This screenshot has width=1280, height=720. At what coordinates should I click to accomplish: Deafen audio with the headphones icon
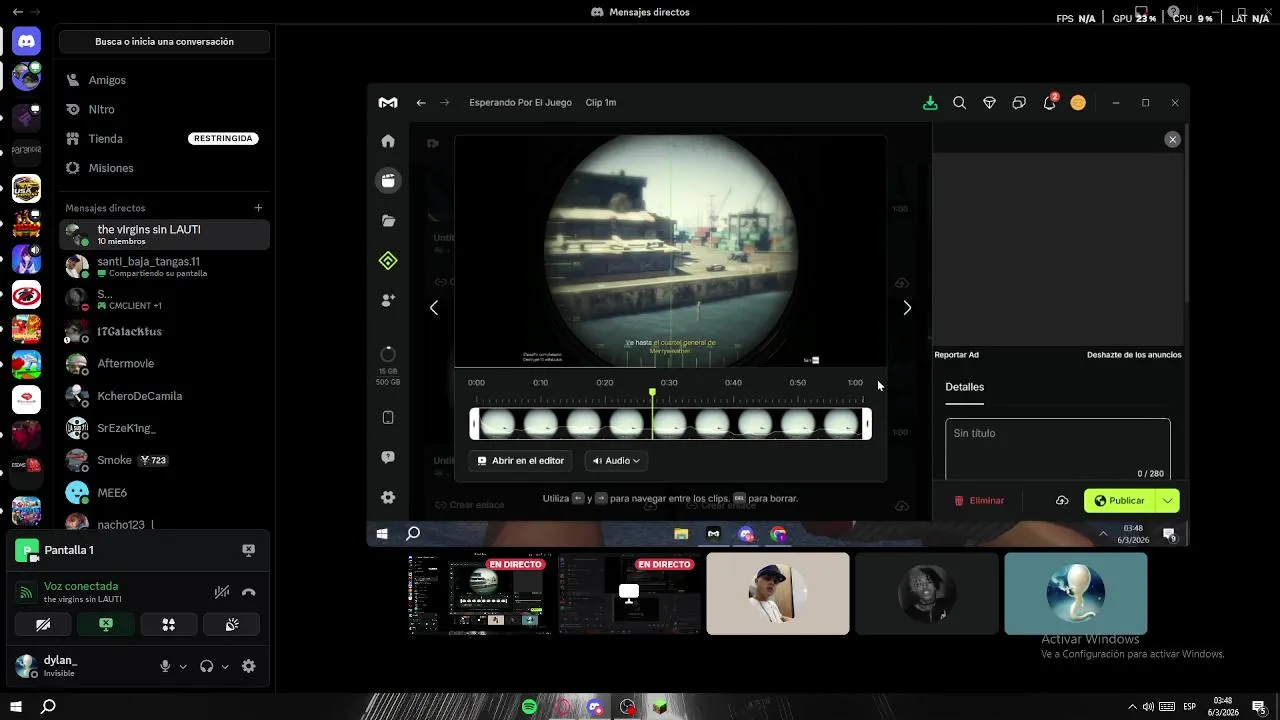(207, 666)
